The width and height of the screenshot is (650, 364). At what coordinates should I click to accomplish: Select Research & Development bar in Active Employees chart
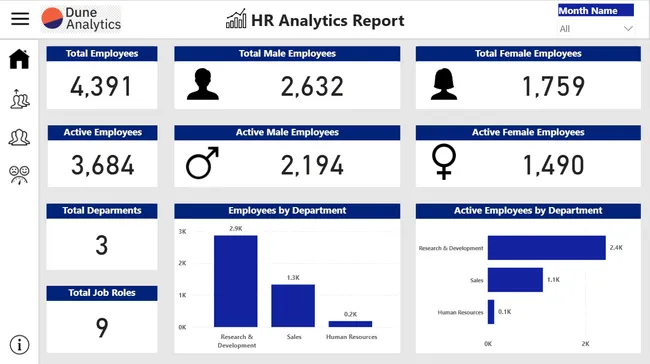pyautogui.click(x=546, y=248)
